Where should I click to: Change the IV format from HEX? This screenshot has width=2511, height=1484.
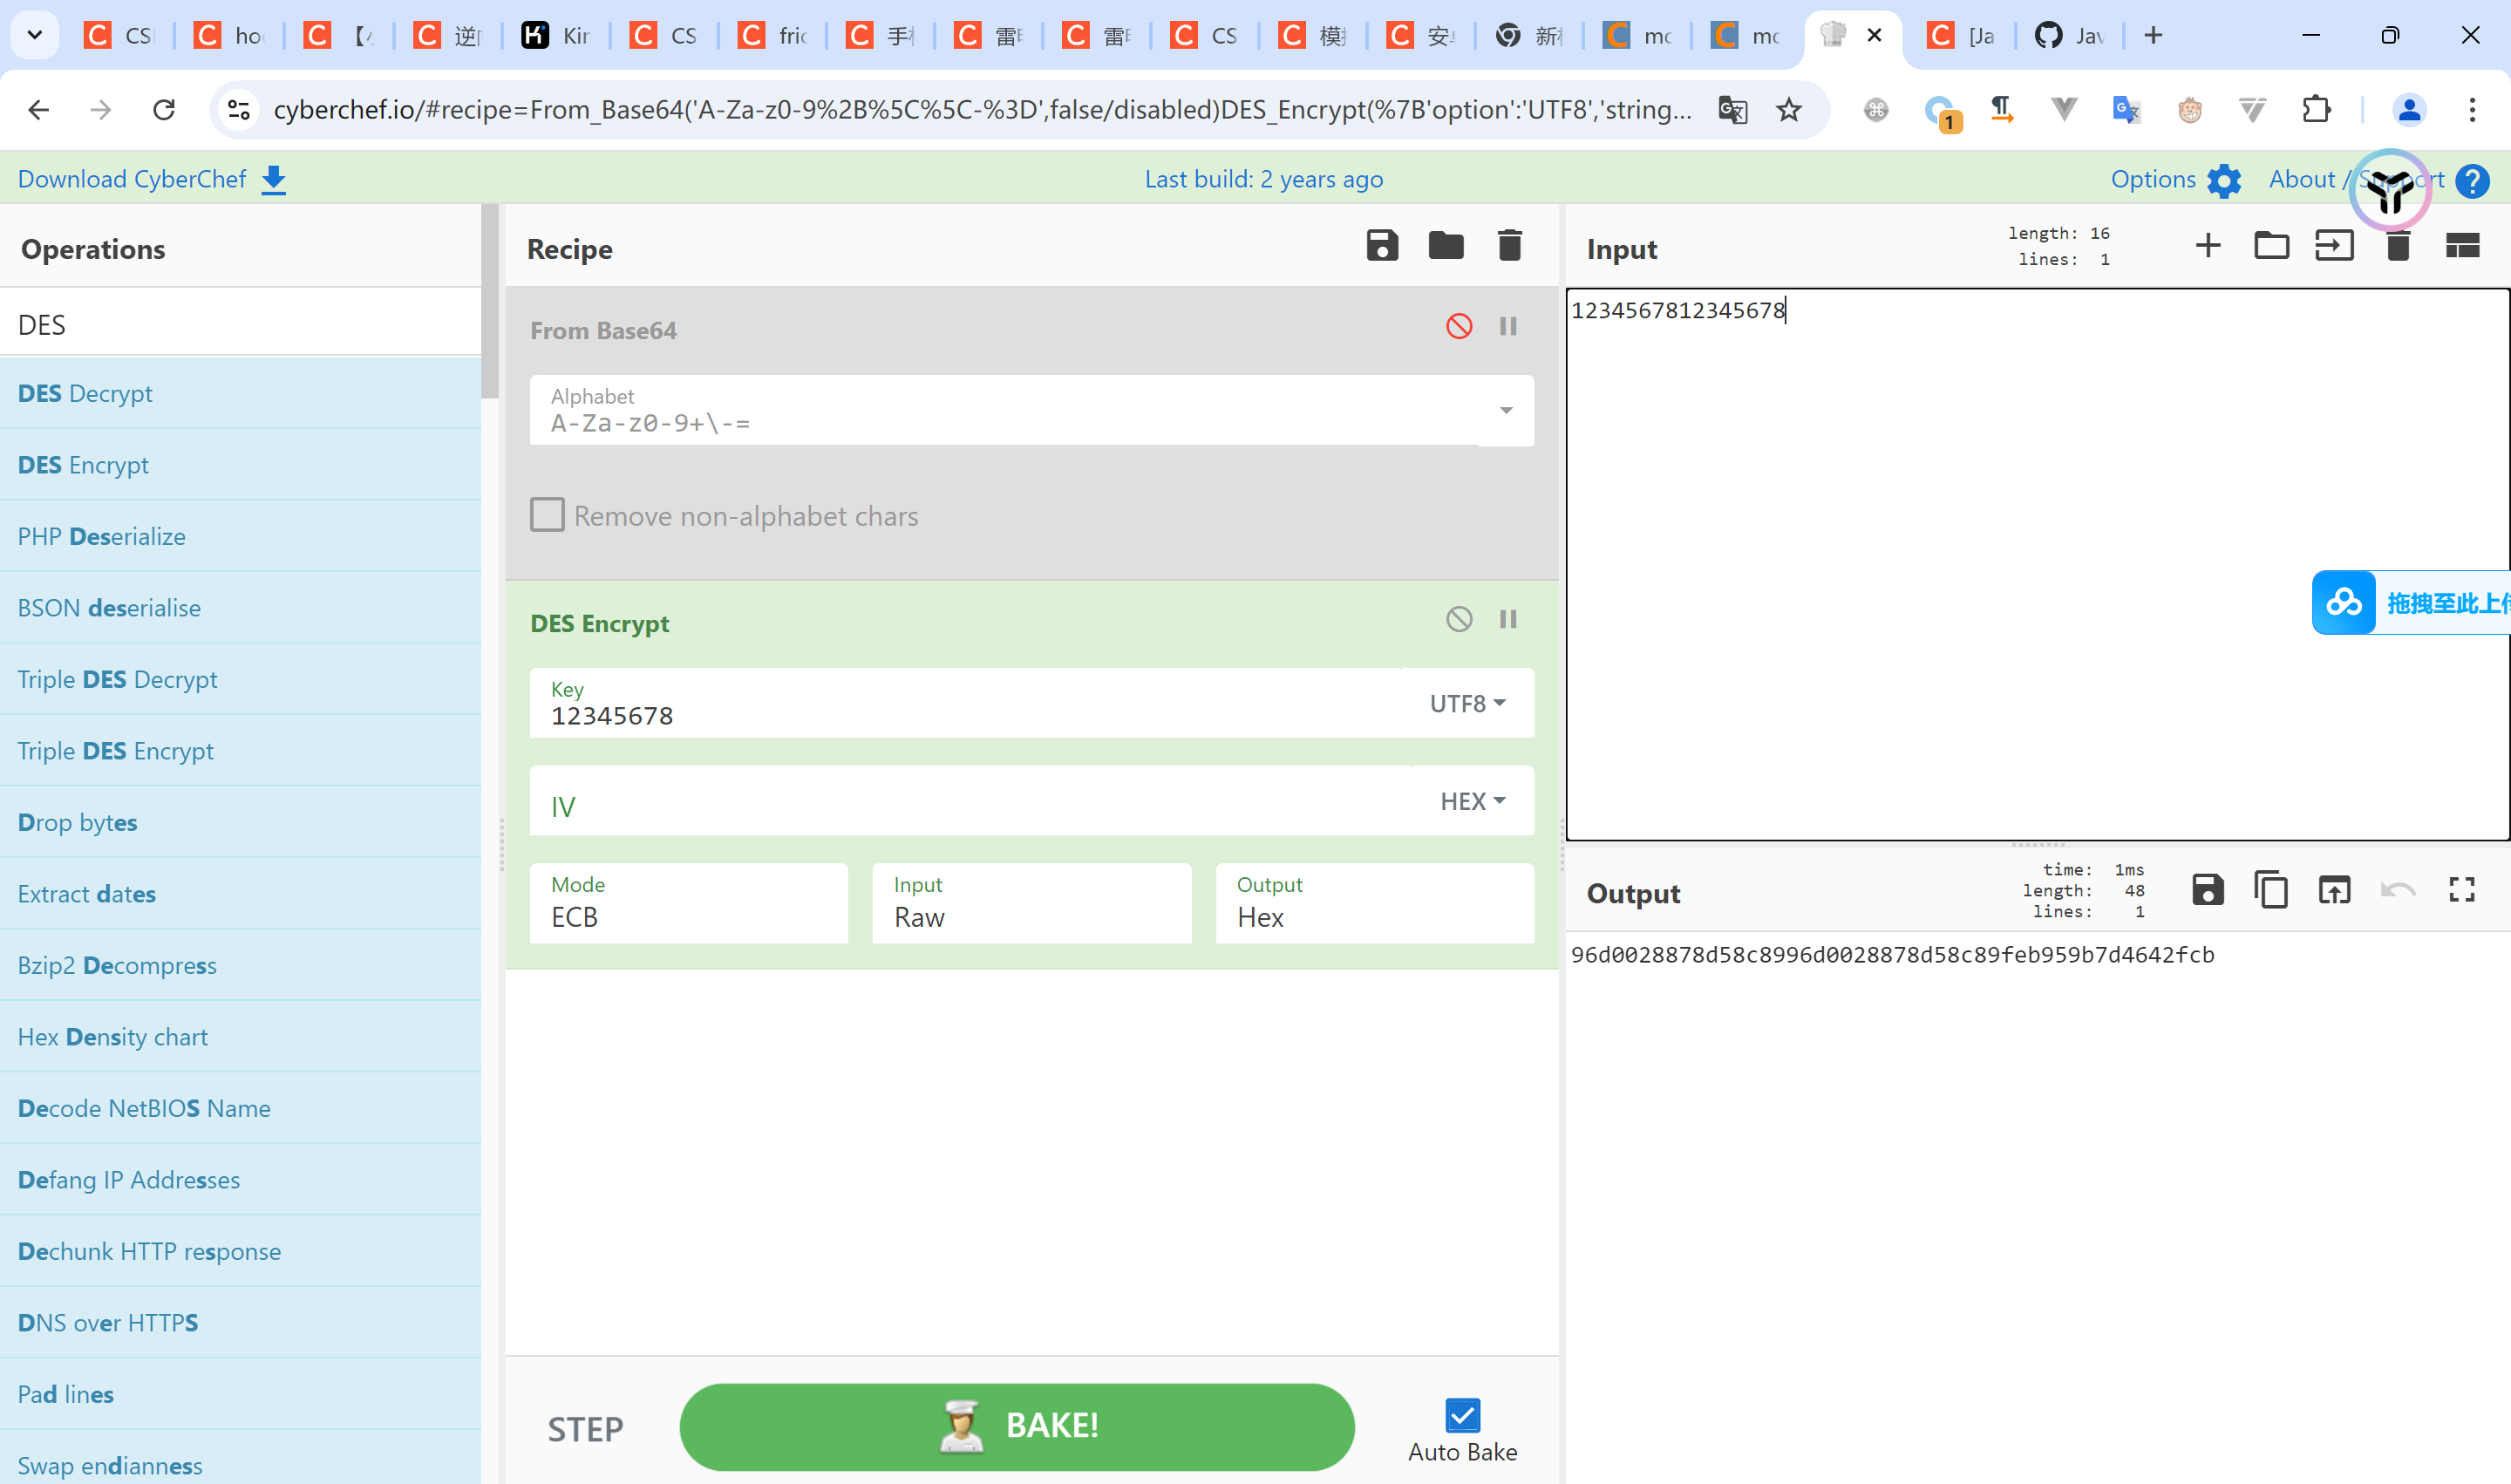1472,801
